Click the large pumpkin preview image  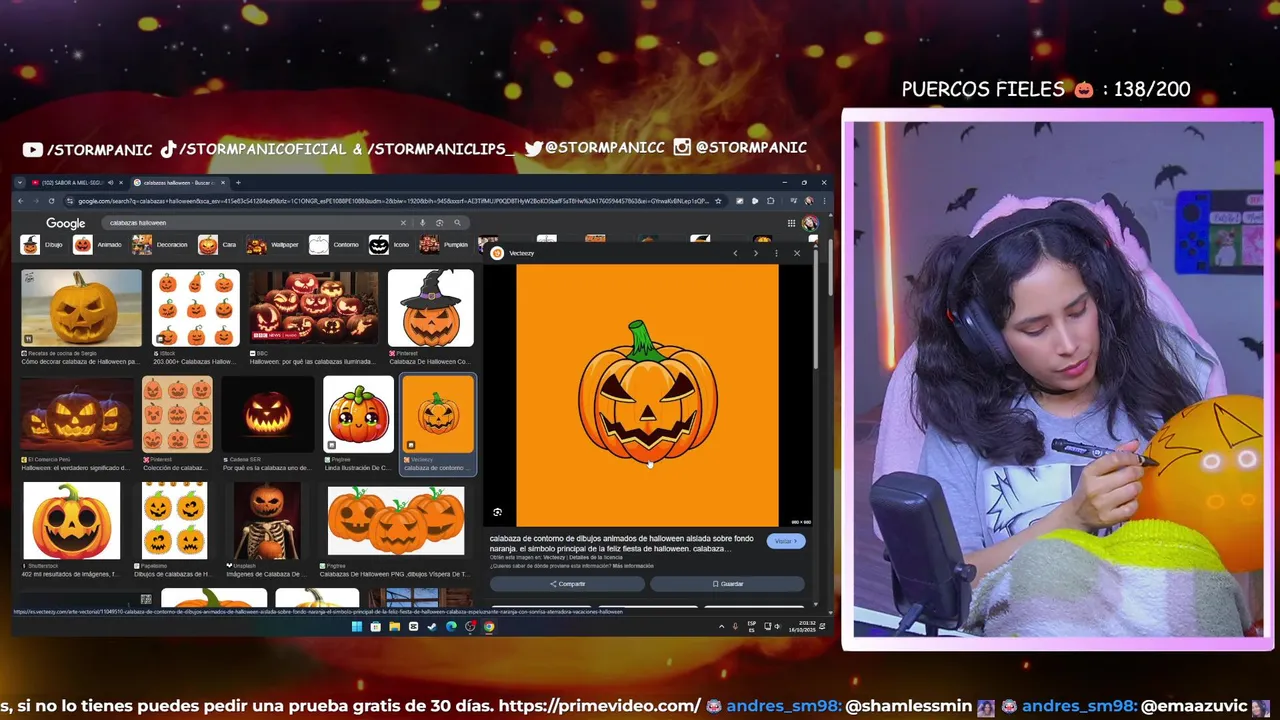click(647, 395)
